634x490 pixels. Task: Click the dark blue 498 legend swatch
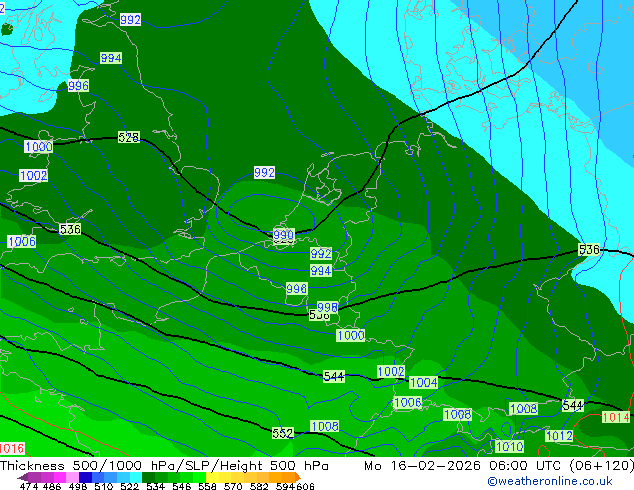pyautogui.click(x=85, y=477)
